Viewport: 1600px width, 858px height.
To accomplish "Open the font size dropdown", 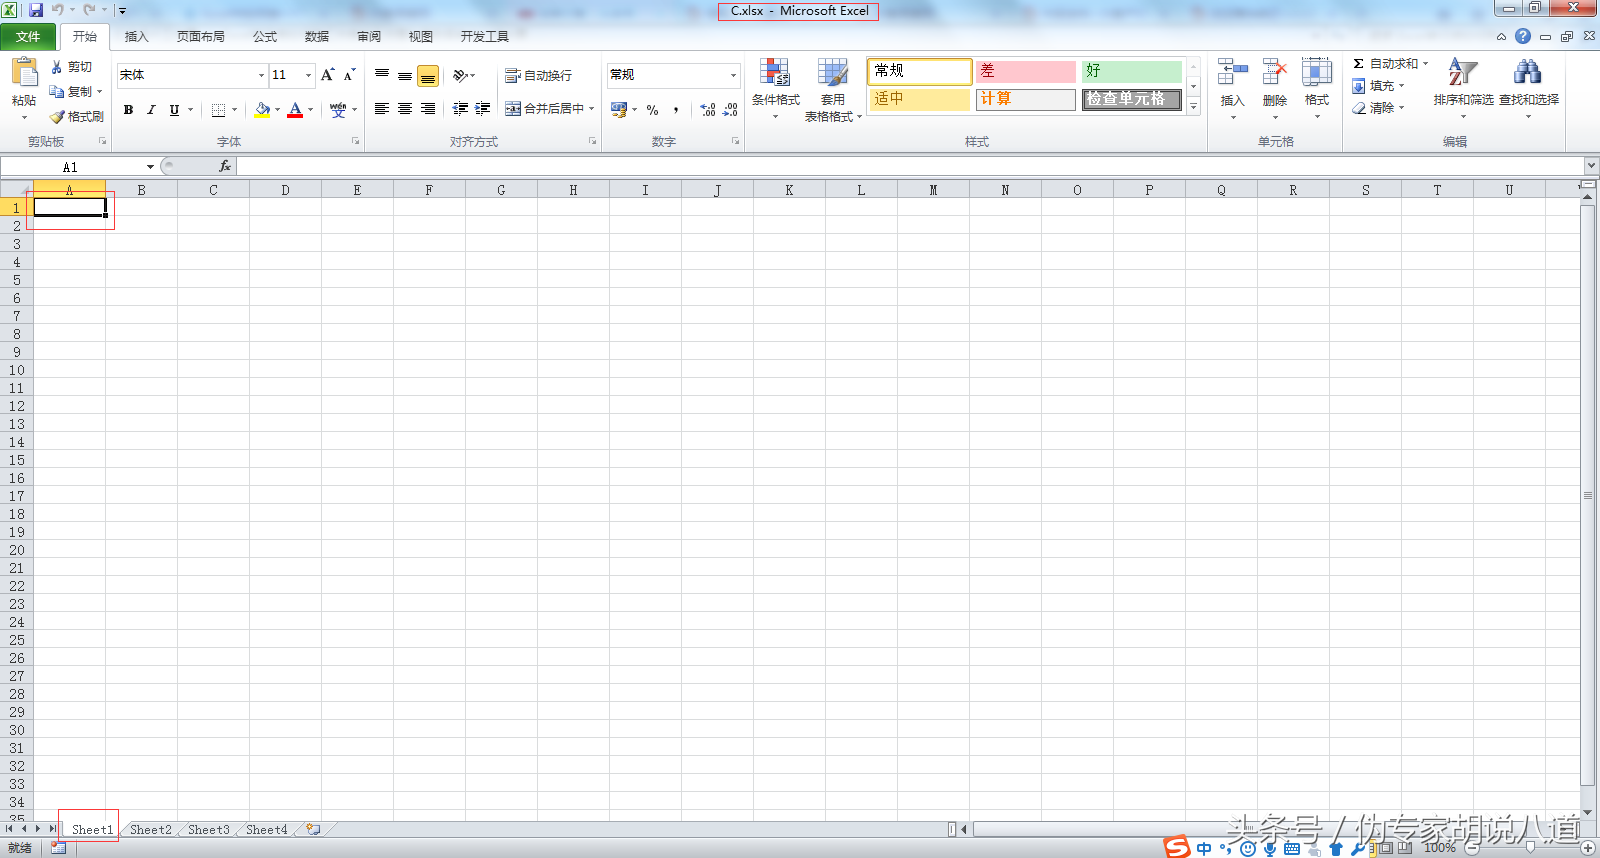I will coord(308,75).
